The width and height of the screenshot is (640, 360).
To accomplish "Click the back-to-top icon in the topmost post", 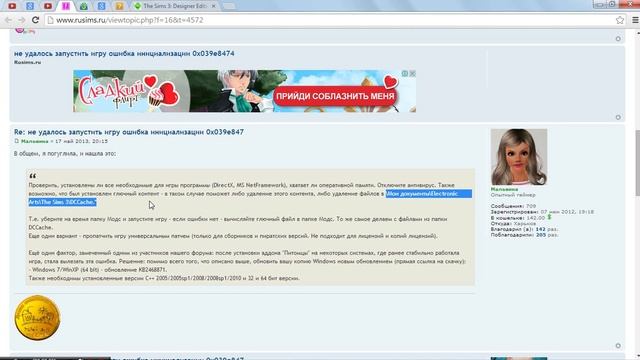I will pyautogui.click(x=618, y=39).
